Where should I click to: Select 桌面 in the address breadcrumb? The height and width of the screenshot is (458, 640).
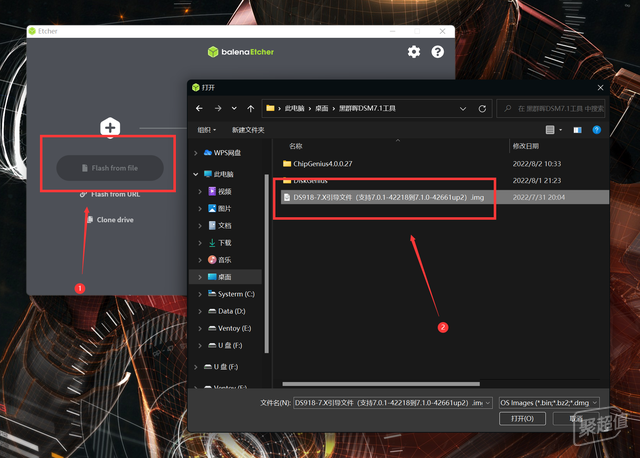point(322,108)
